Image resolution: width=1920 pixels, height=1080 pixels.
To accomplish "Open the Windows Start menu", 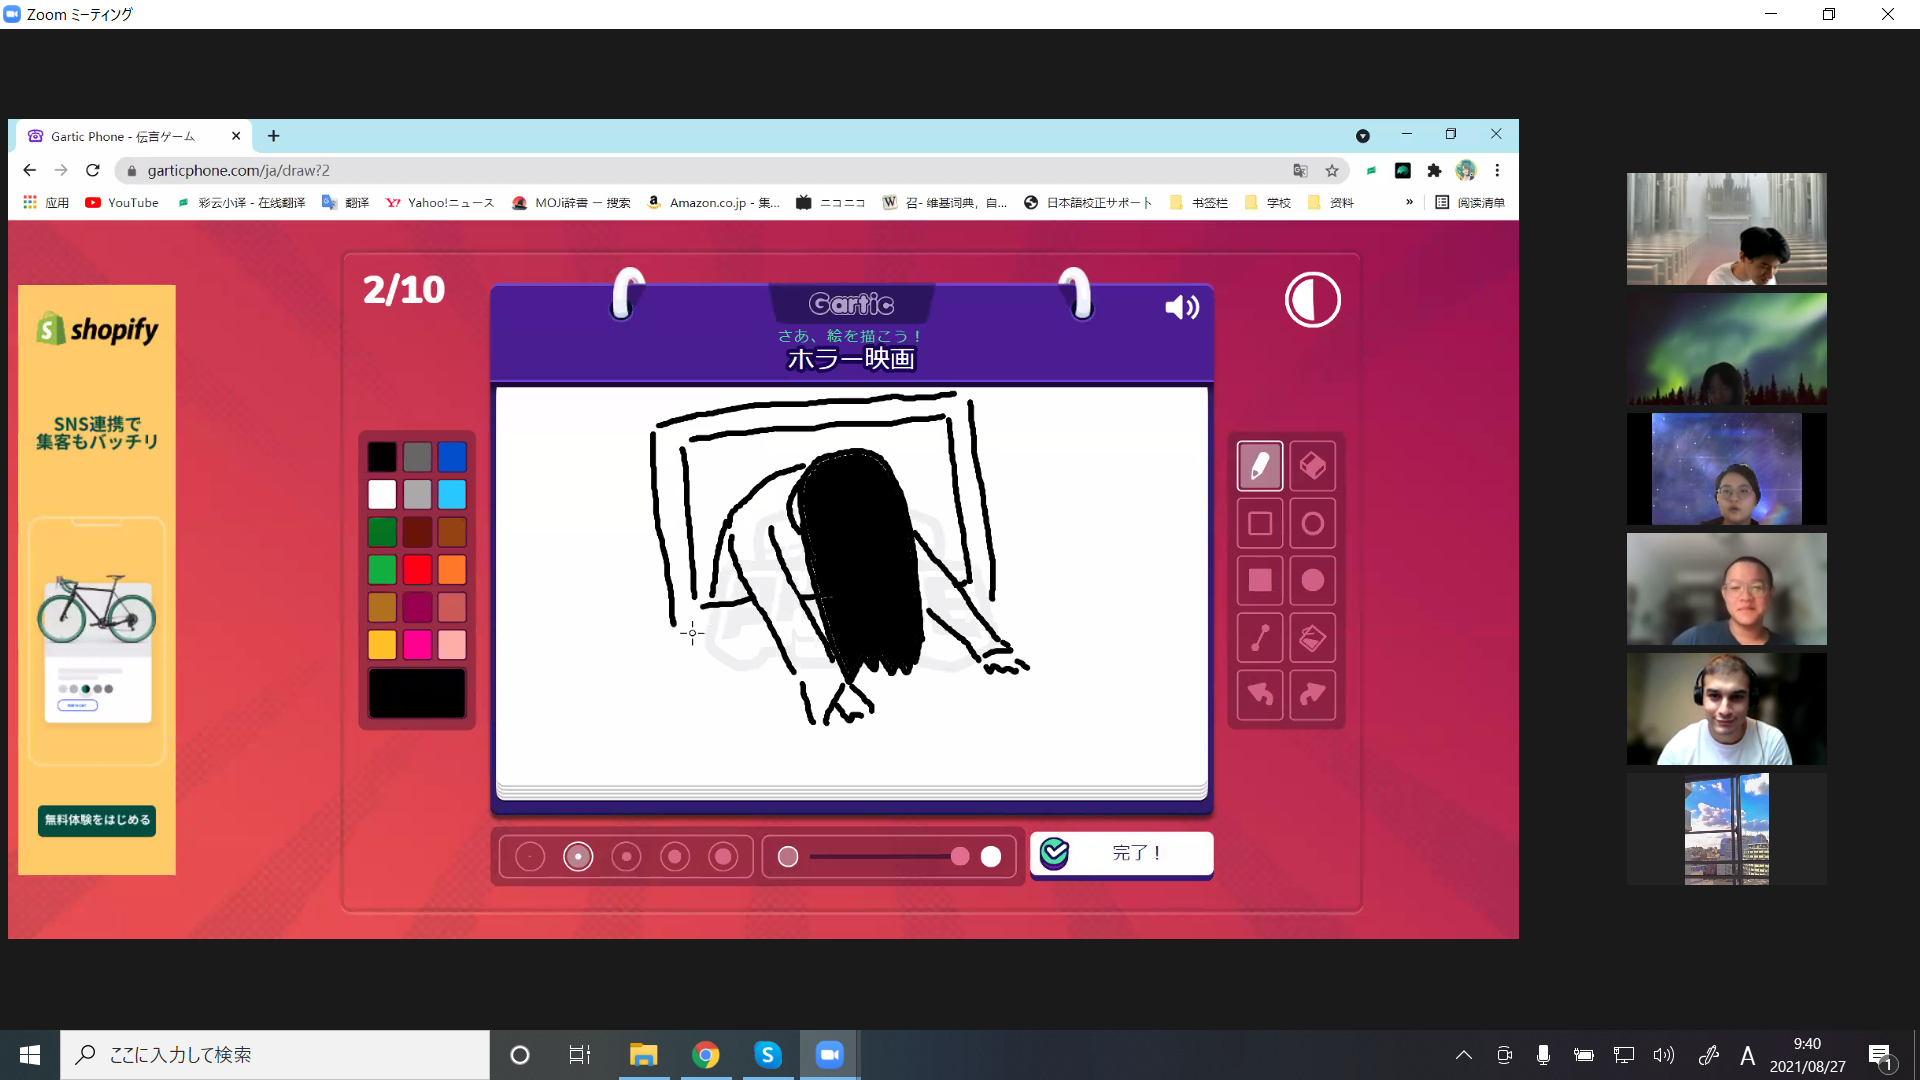I will tap(30, 1055).
